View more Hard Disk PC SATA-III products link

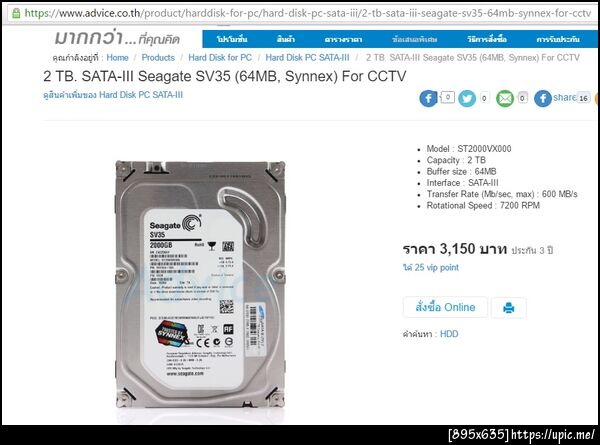[113, 95]
